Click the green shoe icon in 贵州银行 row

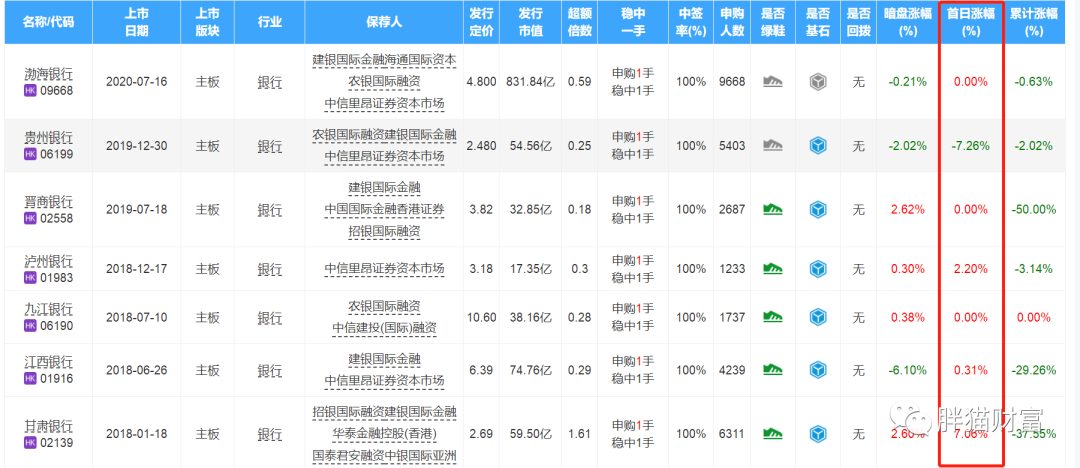tap(773, 146)
